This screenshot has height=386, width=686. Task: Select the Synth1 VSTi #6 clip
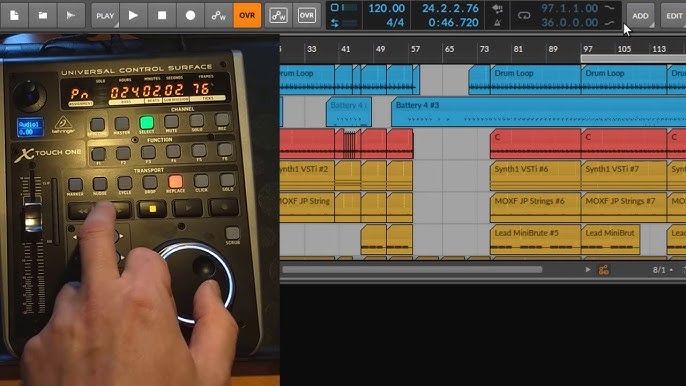(536, 175)
